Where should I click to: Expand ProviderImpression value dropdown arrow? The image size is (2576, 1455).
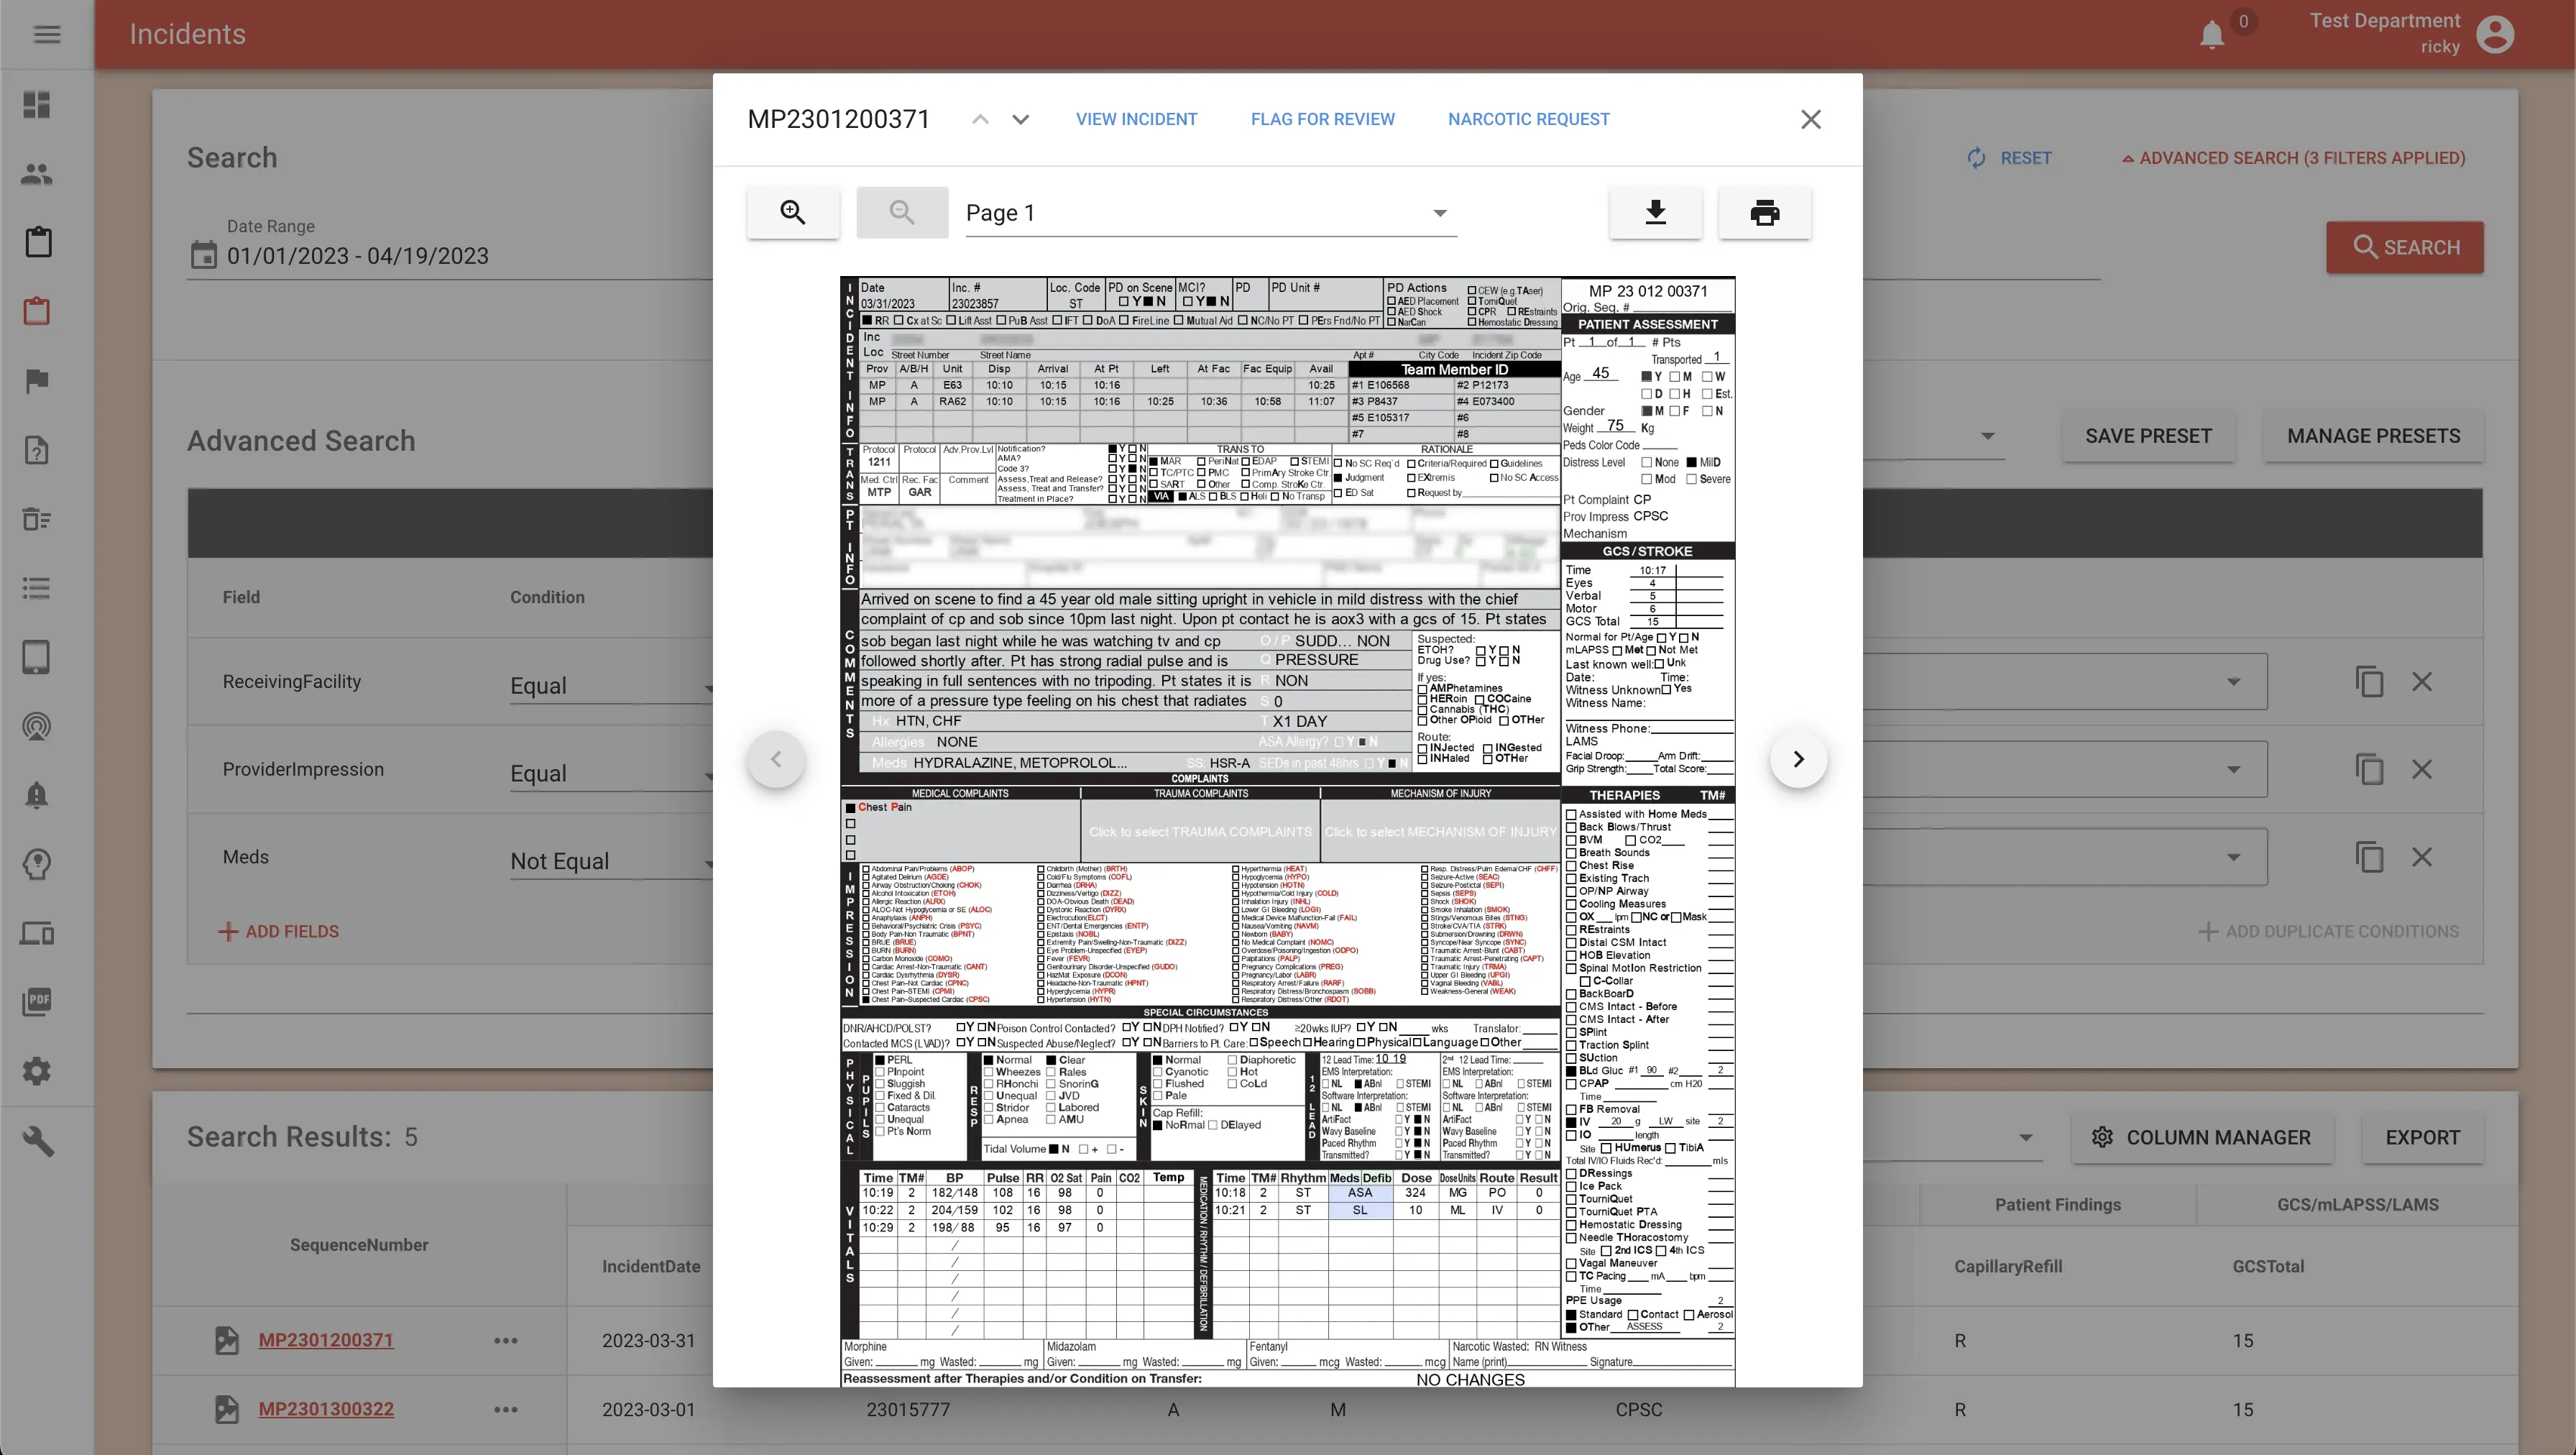2233,770
